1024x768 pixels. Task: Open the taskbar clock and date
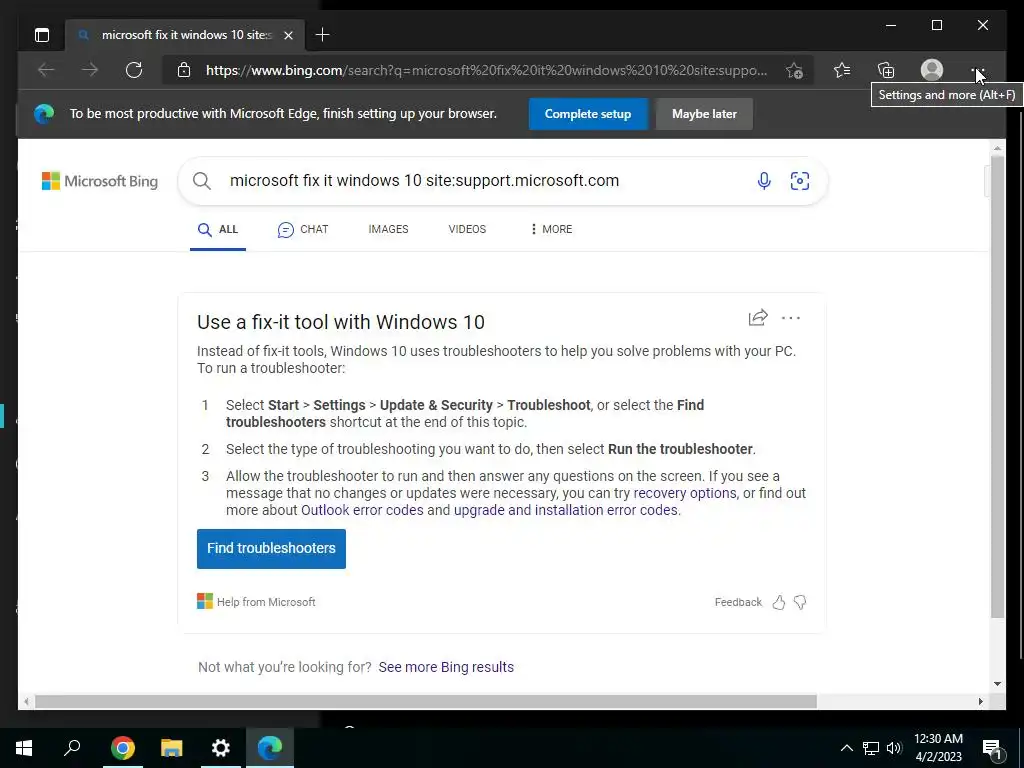(x=938, y=748)
